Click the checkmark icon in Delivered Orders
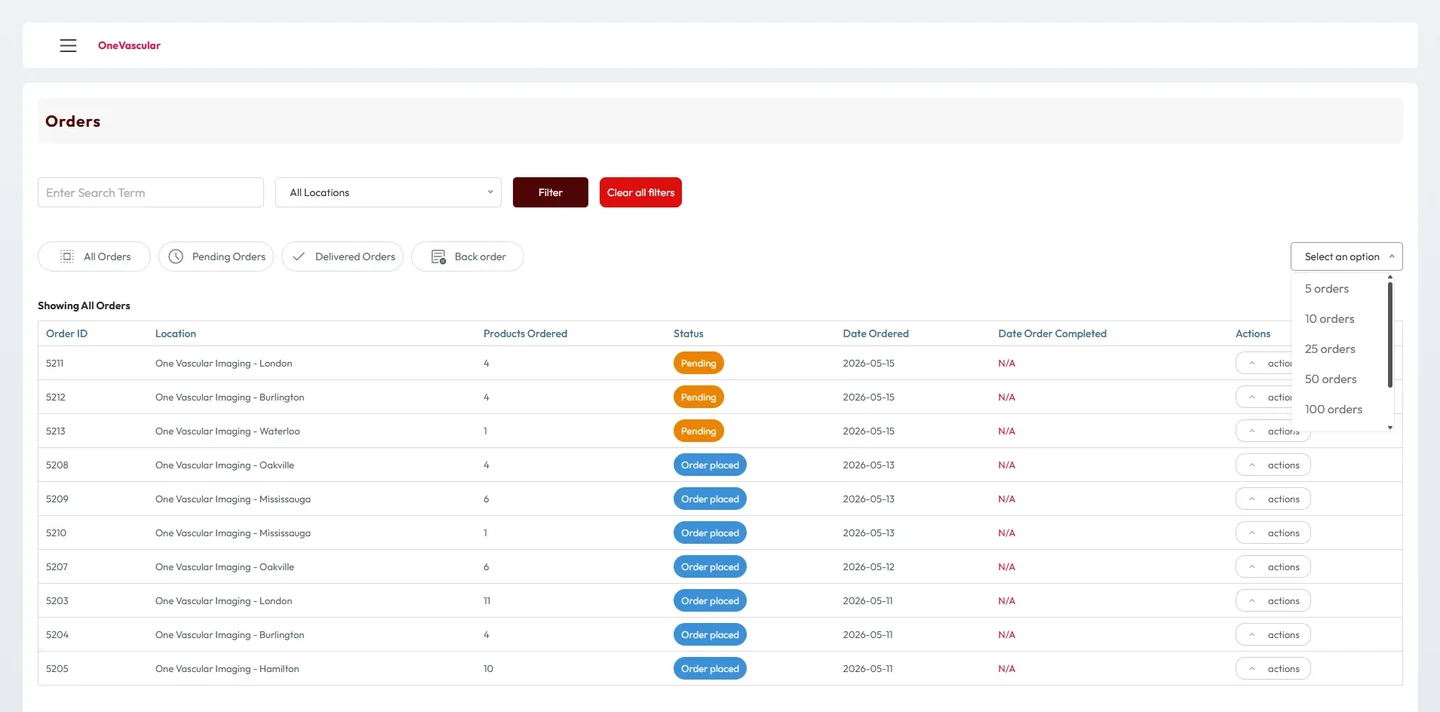Viewport: 1440px width, 712px height. (298, 257)
